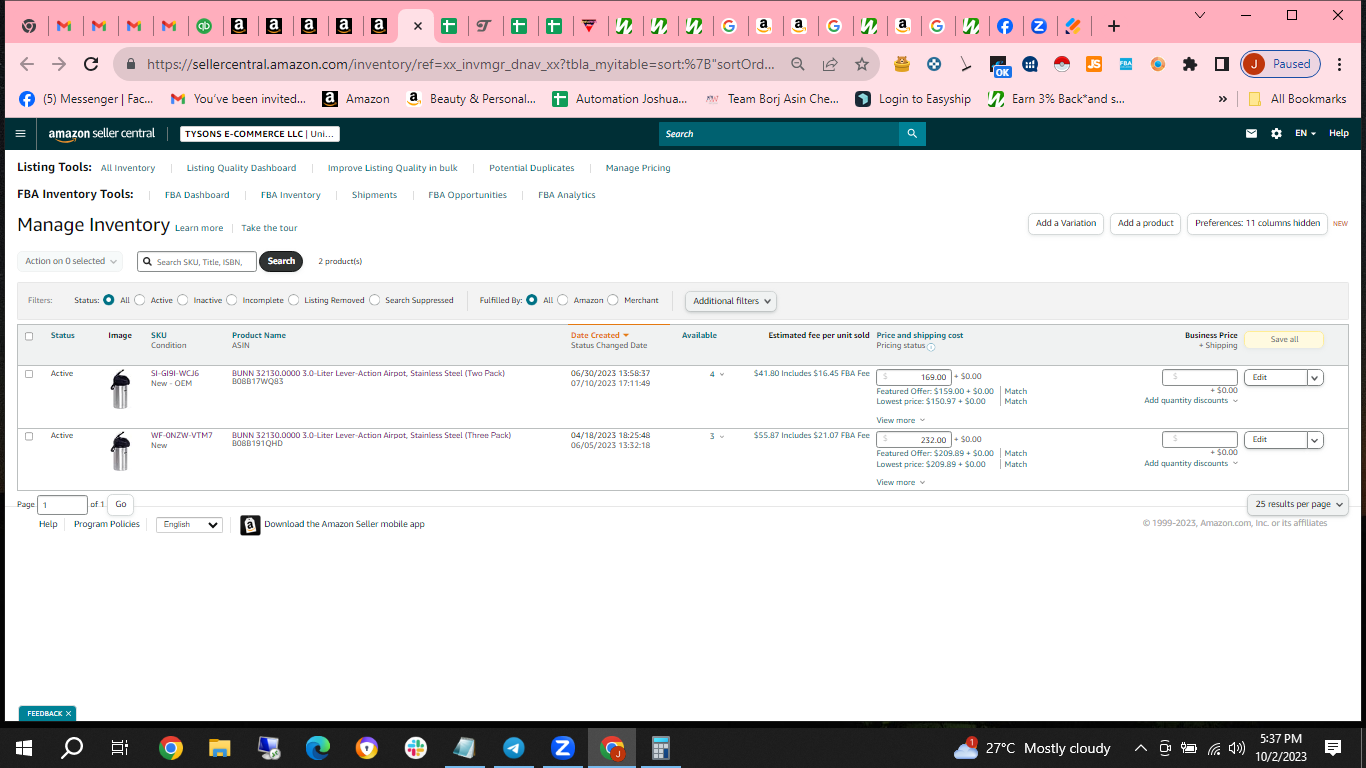This screenshot has width=1366, height=768.
Task: Toggle the Chrome side panel icon
Action: tap(1221, 64)
